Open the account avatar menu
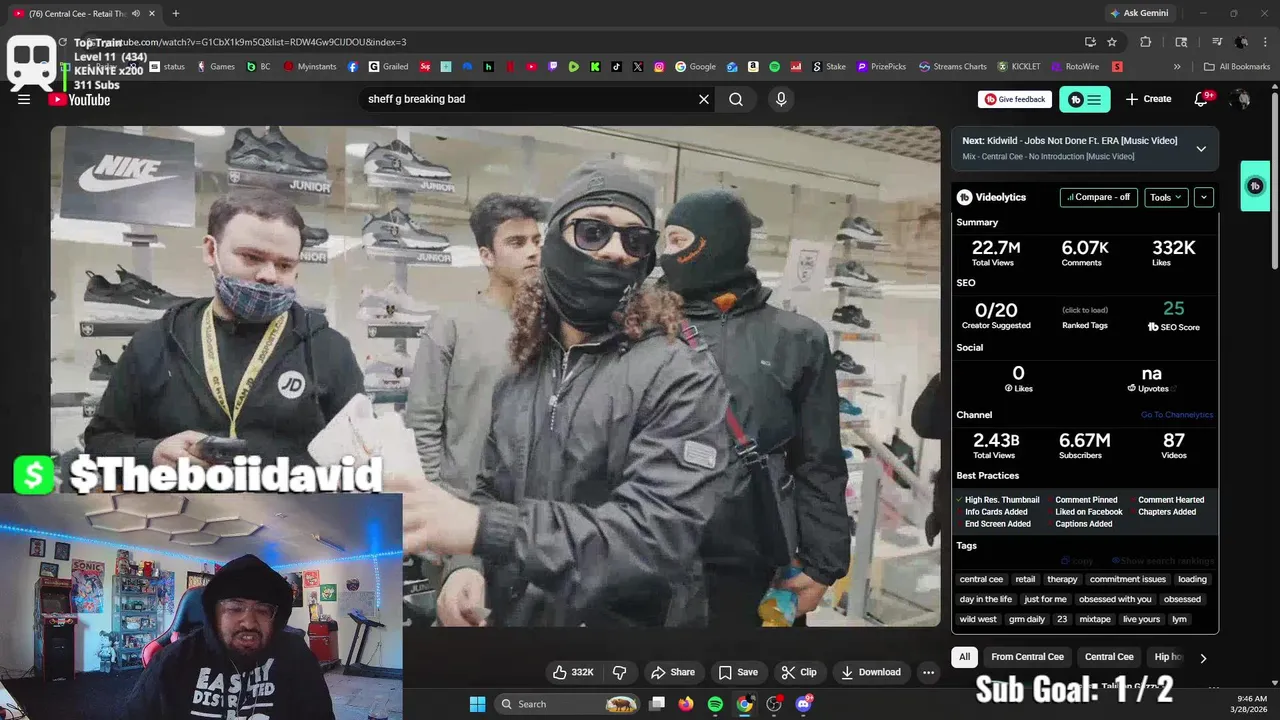 tap(1241, 99)
